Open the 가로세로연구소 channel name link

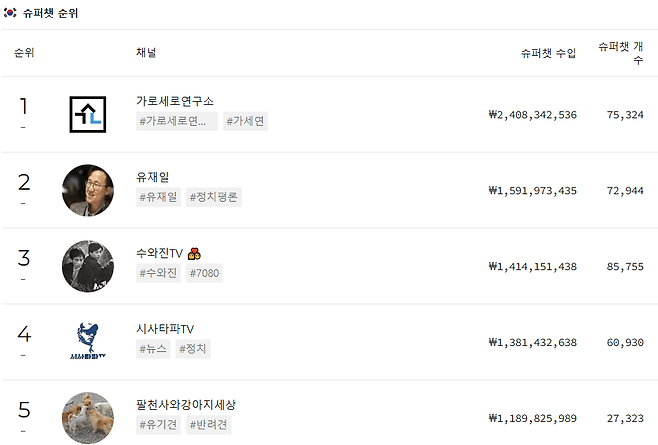point(175,101)
